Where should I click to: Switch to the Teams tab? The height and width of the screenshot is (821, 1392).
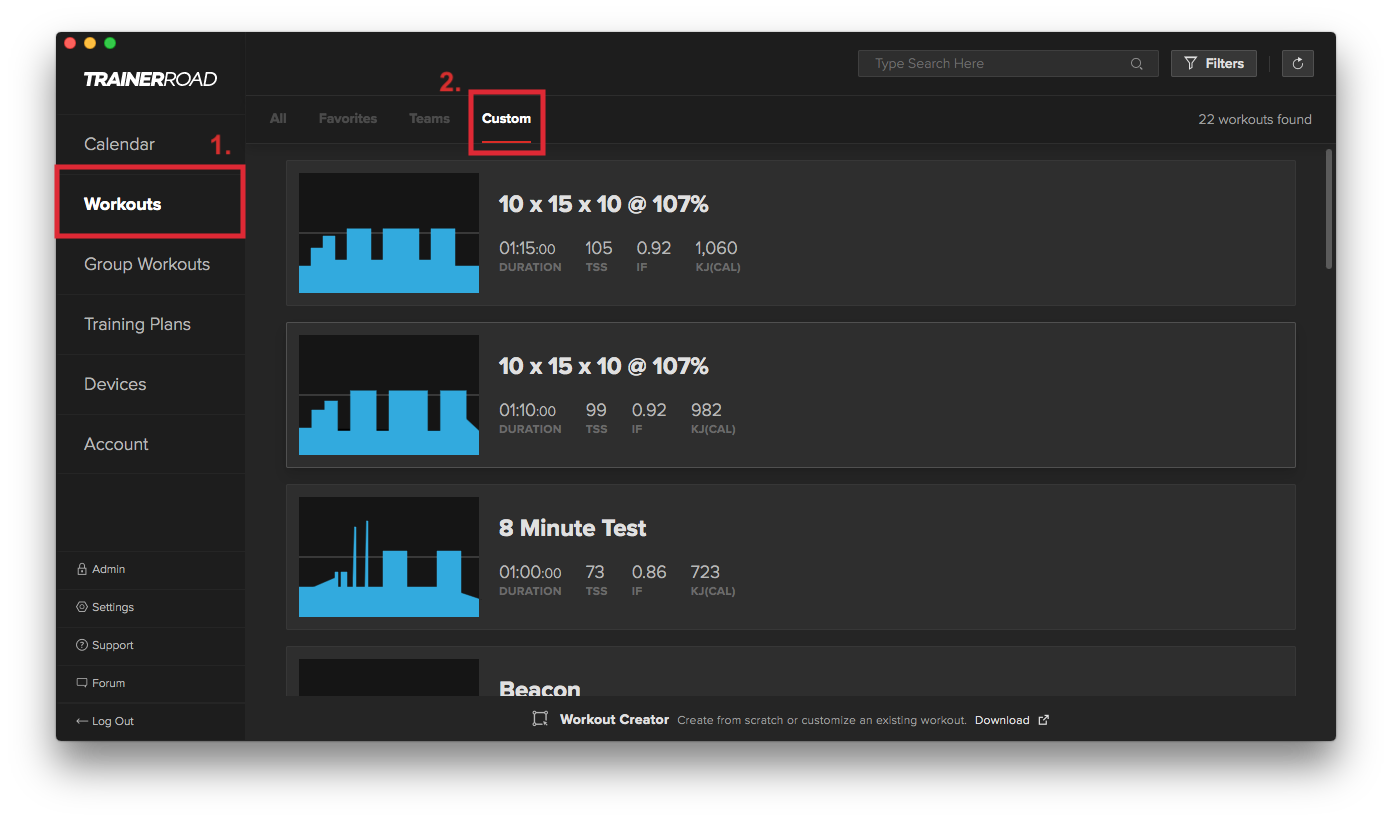(x=429, y=118)
